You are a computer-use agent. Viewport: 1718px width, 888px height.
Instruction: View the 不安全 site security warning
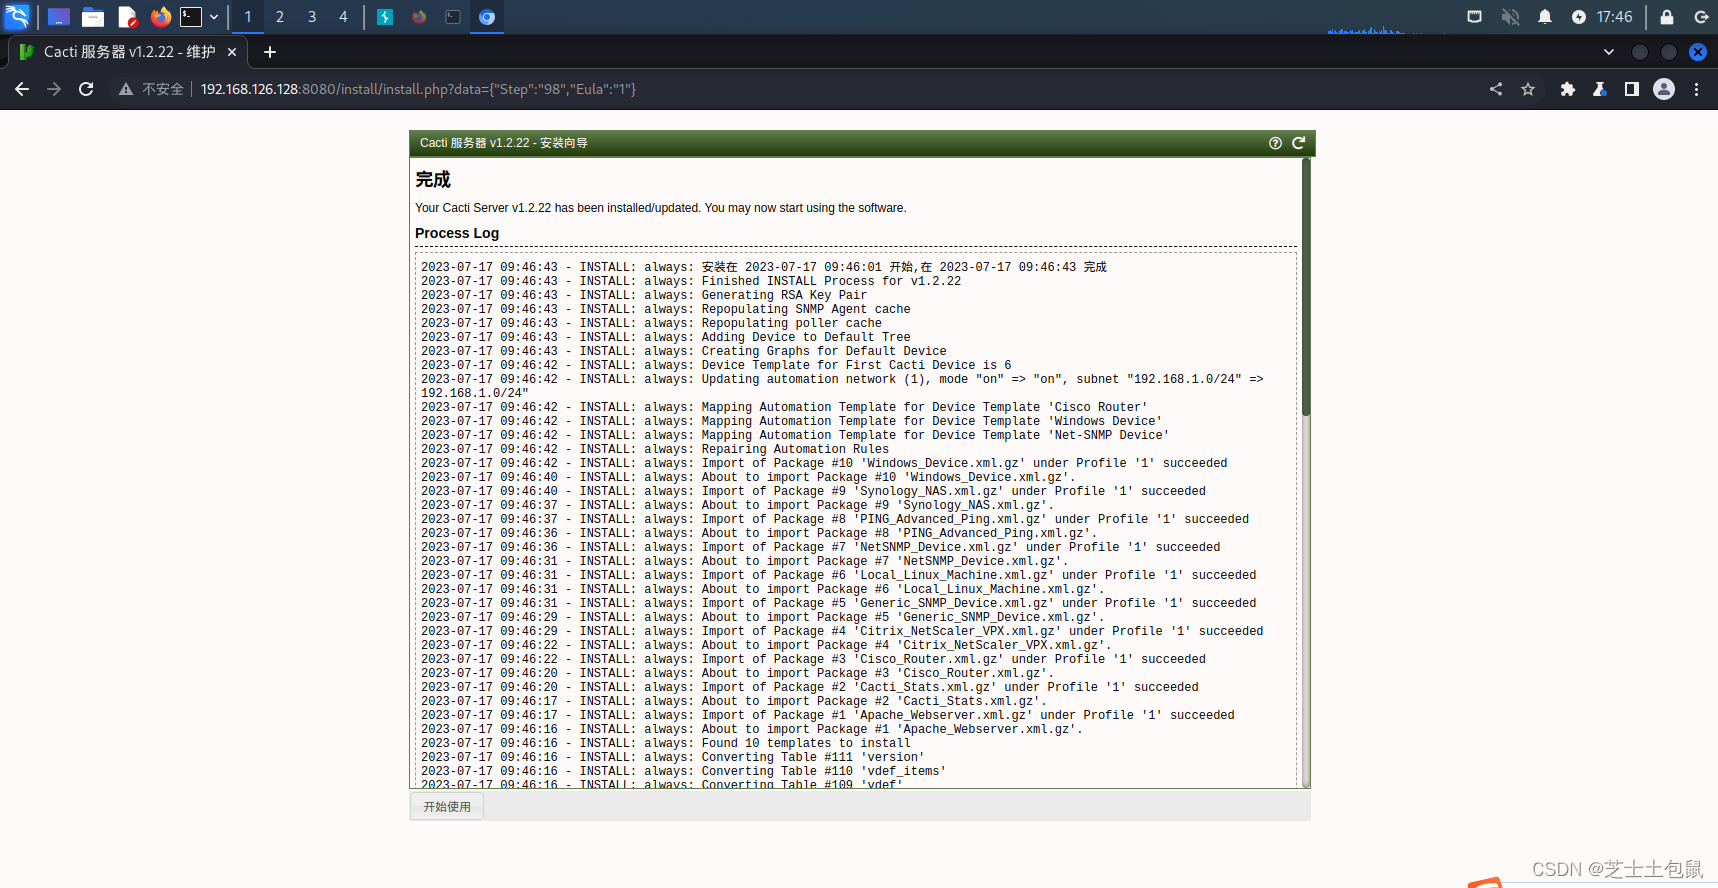click(x=151, y=89)
